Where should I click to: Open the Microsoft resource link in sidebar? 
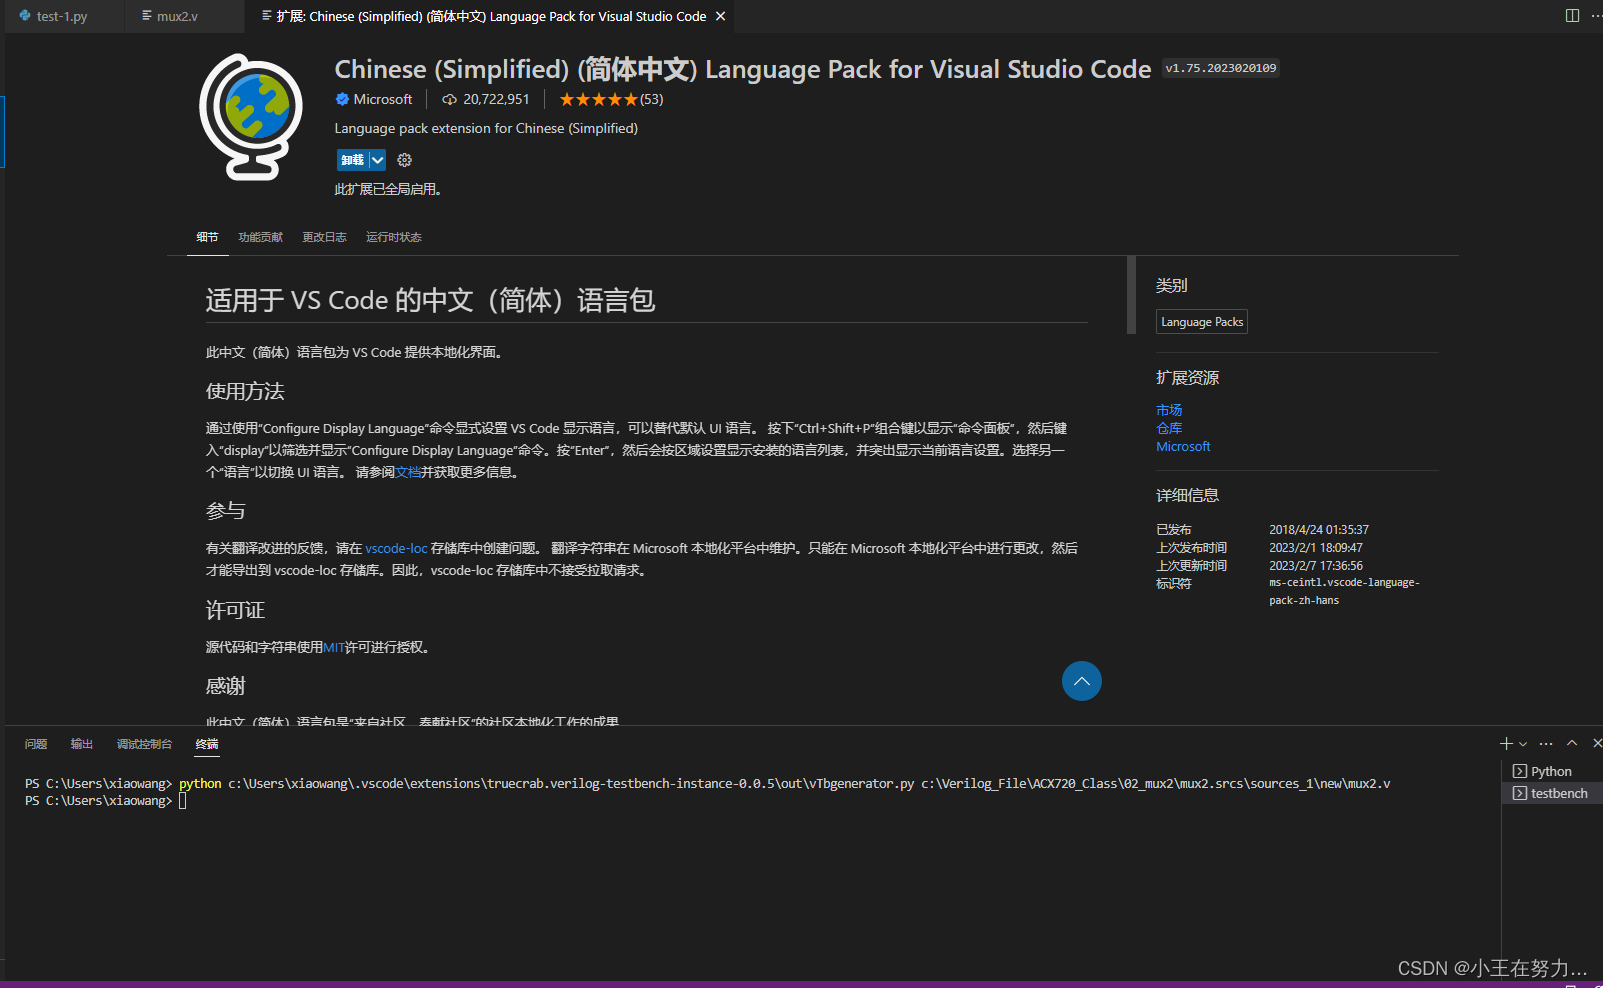point(1183,446)
